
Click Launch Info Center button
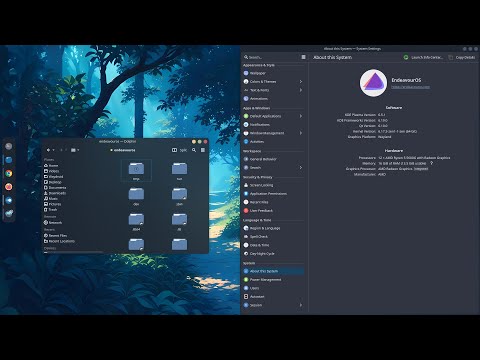pos(423,57)
